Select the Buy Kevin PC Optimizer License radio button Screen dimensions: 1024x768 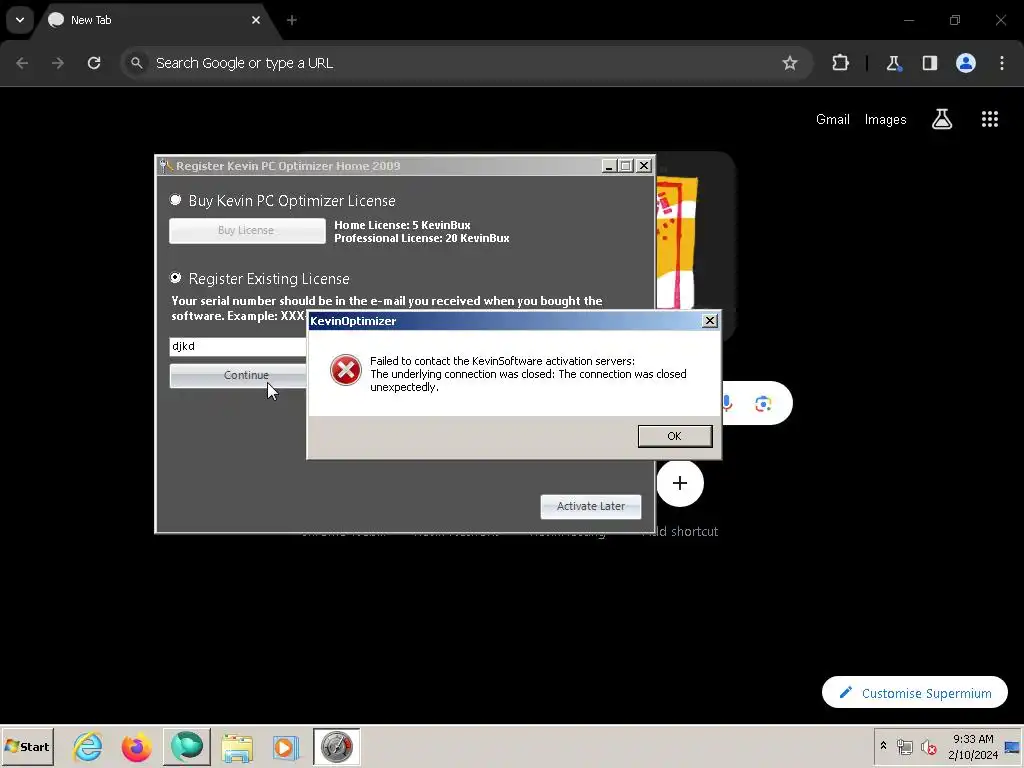tap(175, 200)
